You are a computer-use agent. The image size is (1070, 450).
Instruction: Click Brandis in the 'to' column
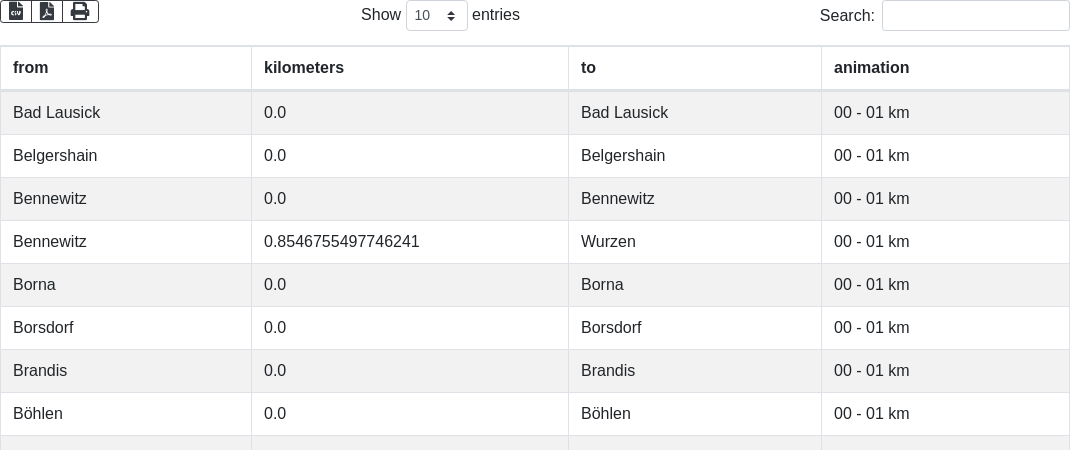tap(608, 371)
